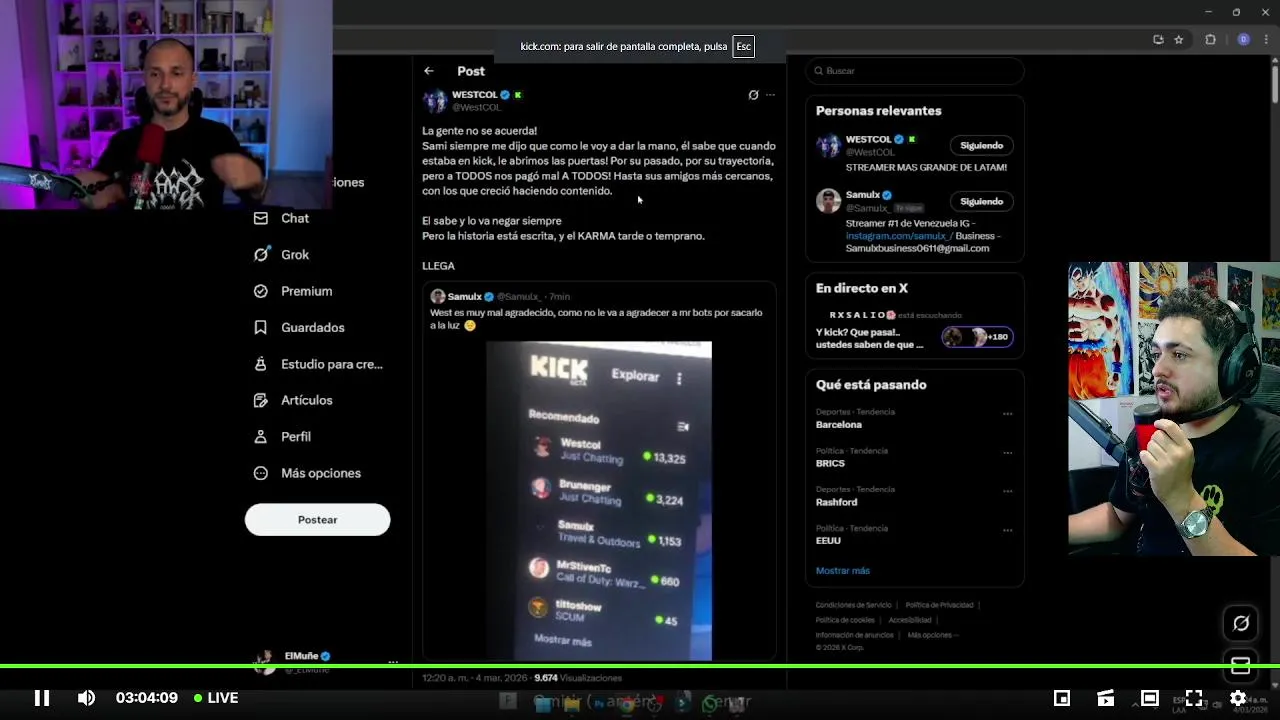The image size is (1280, 720).
Task: Enable picture-in-picture mode
Action: coord(1062,698)
